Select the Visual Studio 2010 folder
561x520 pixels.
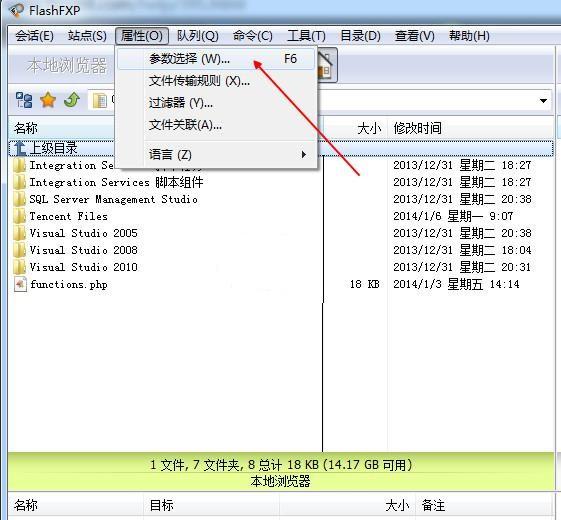click(x=83, y=267)
